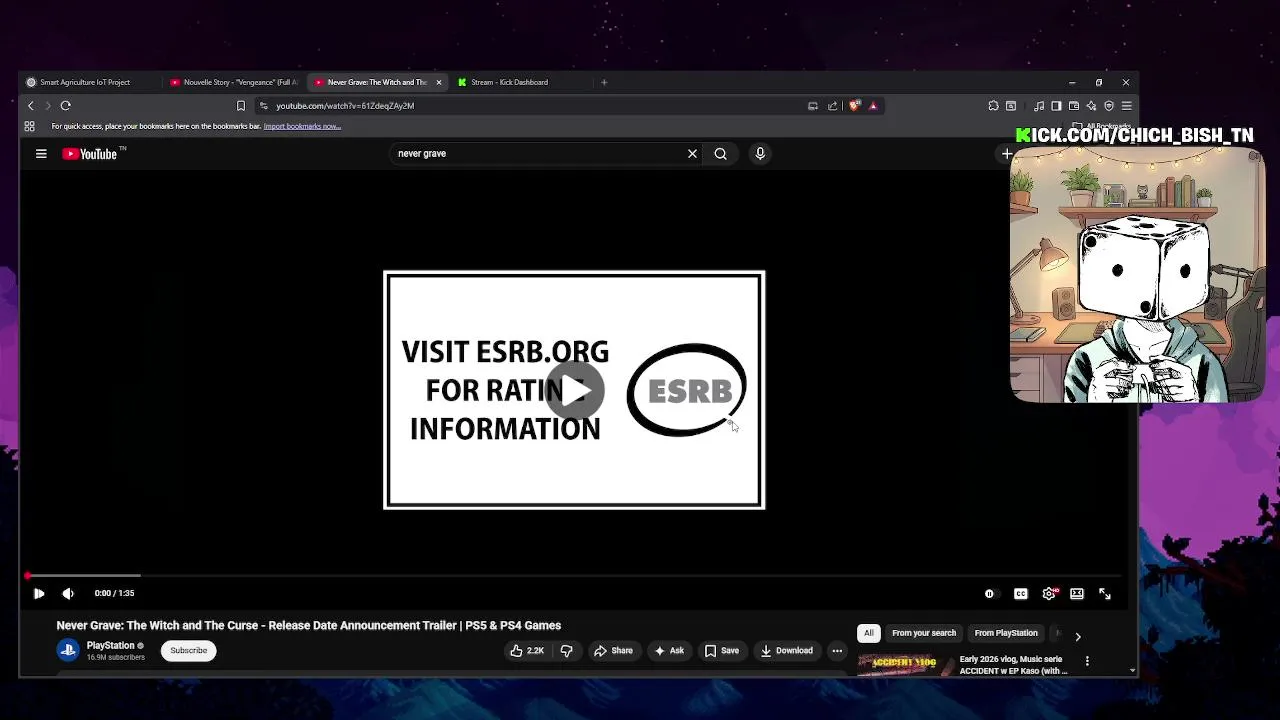Image resolution: width=1280 pixels, height=720 pixels.
Task: Click the YouTube search magnifier button
Action: click(x=720, y=154)
